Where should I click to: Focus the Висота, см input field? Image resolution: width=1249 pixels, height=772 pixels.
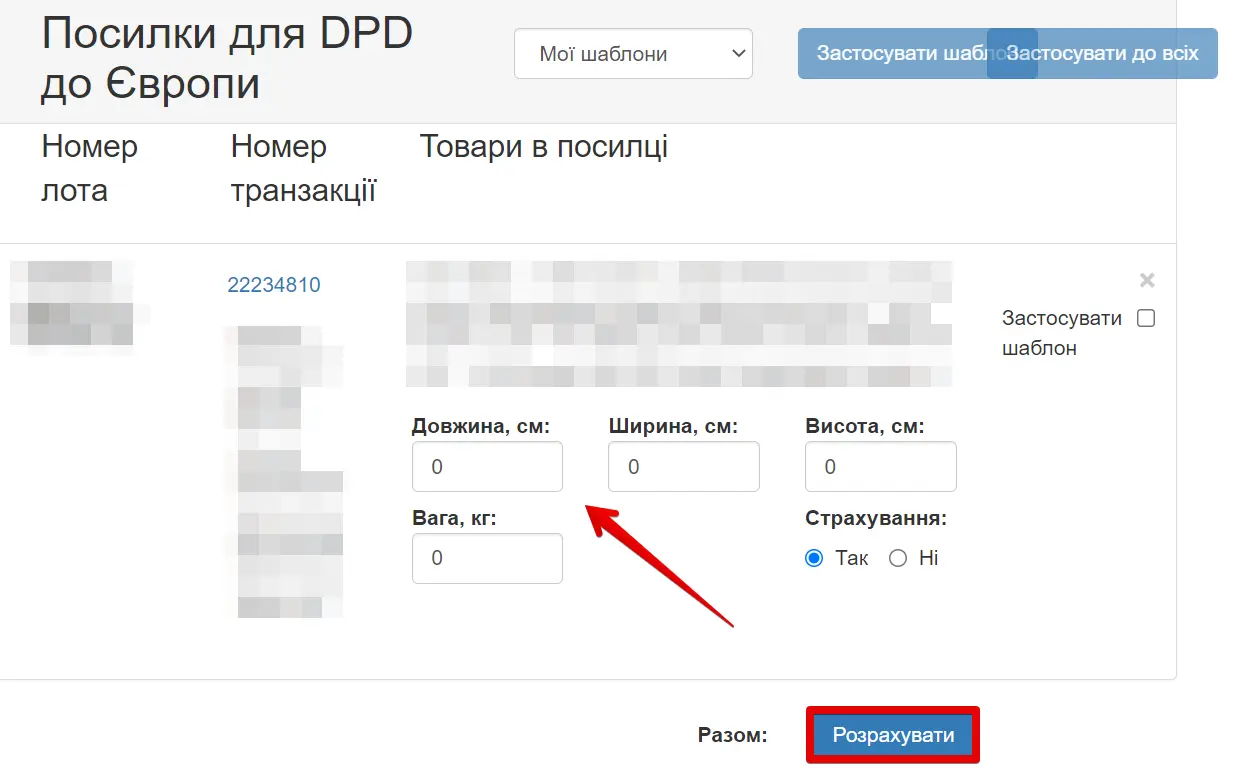[881, 467]
